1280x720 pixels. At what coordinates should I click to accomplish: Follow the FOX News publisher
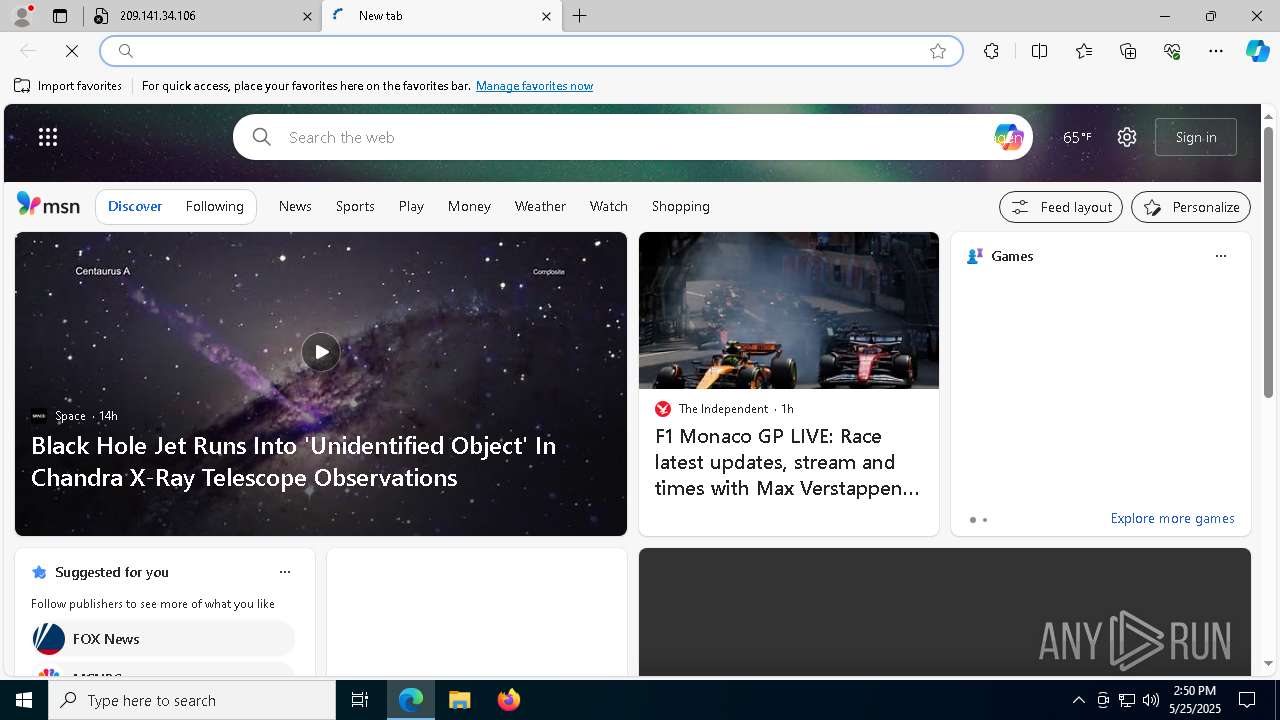click(162, 638)
